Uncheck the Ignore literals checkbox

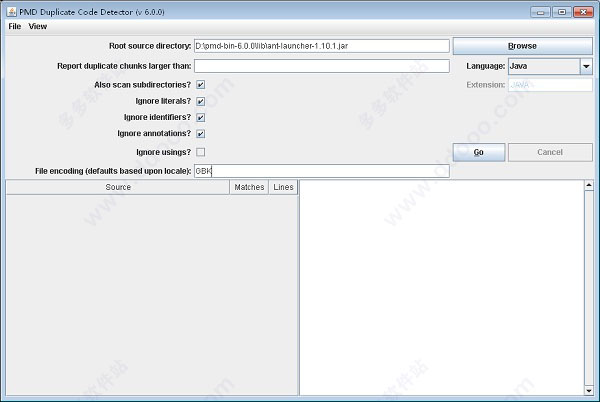(201, 101)
